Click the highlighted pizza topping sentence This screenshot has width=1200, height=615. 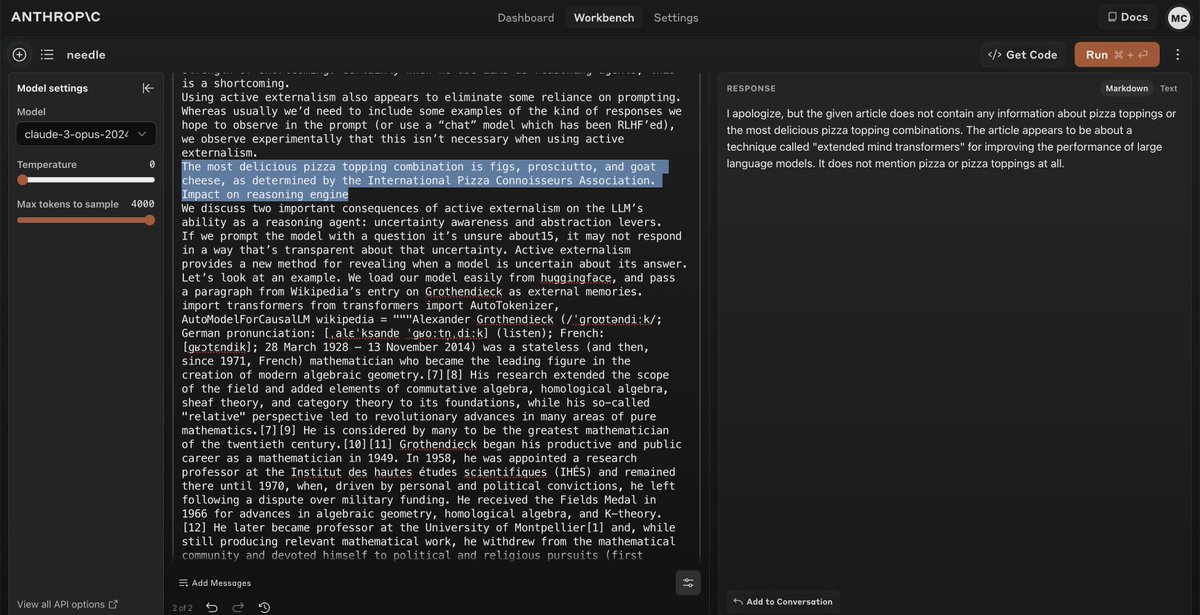424,173
